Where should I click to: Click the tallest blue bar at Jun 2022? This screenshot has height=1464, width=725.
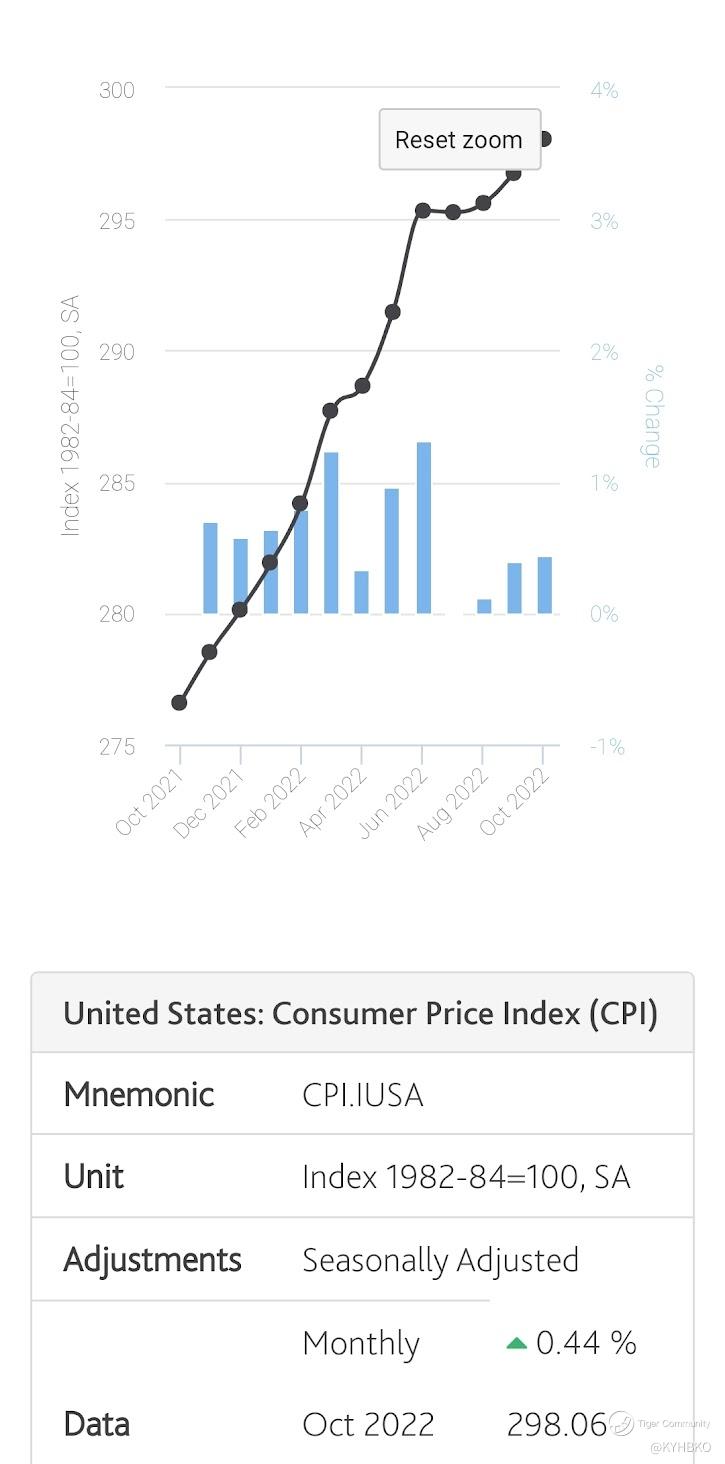point(424,528)
